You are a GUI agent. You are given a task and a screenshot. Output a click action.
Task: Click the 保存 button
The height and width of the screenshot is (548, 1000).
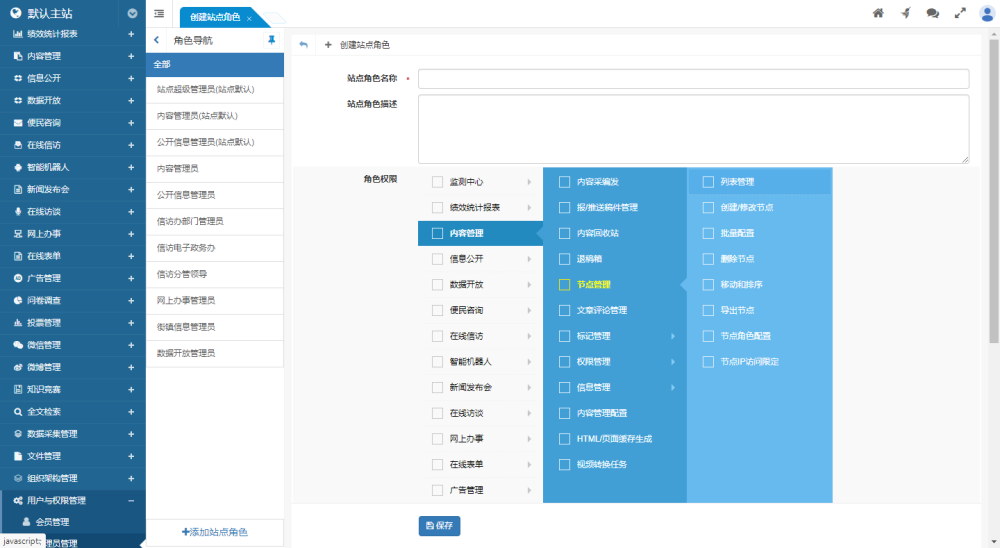click(439, 525)
